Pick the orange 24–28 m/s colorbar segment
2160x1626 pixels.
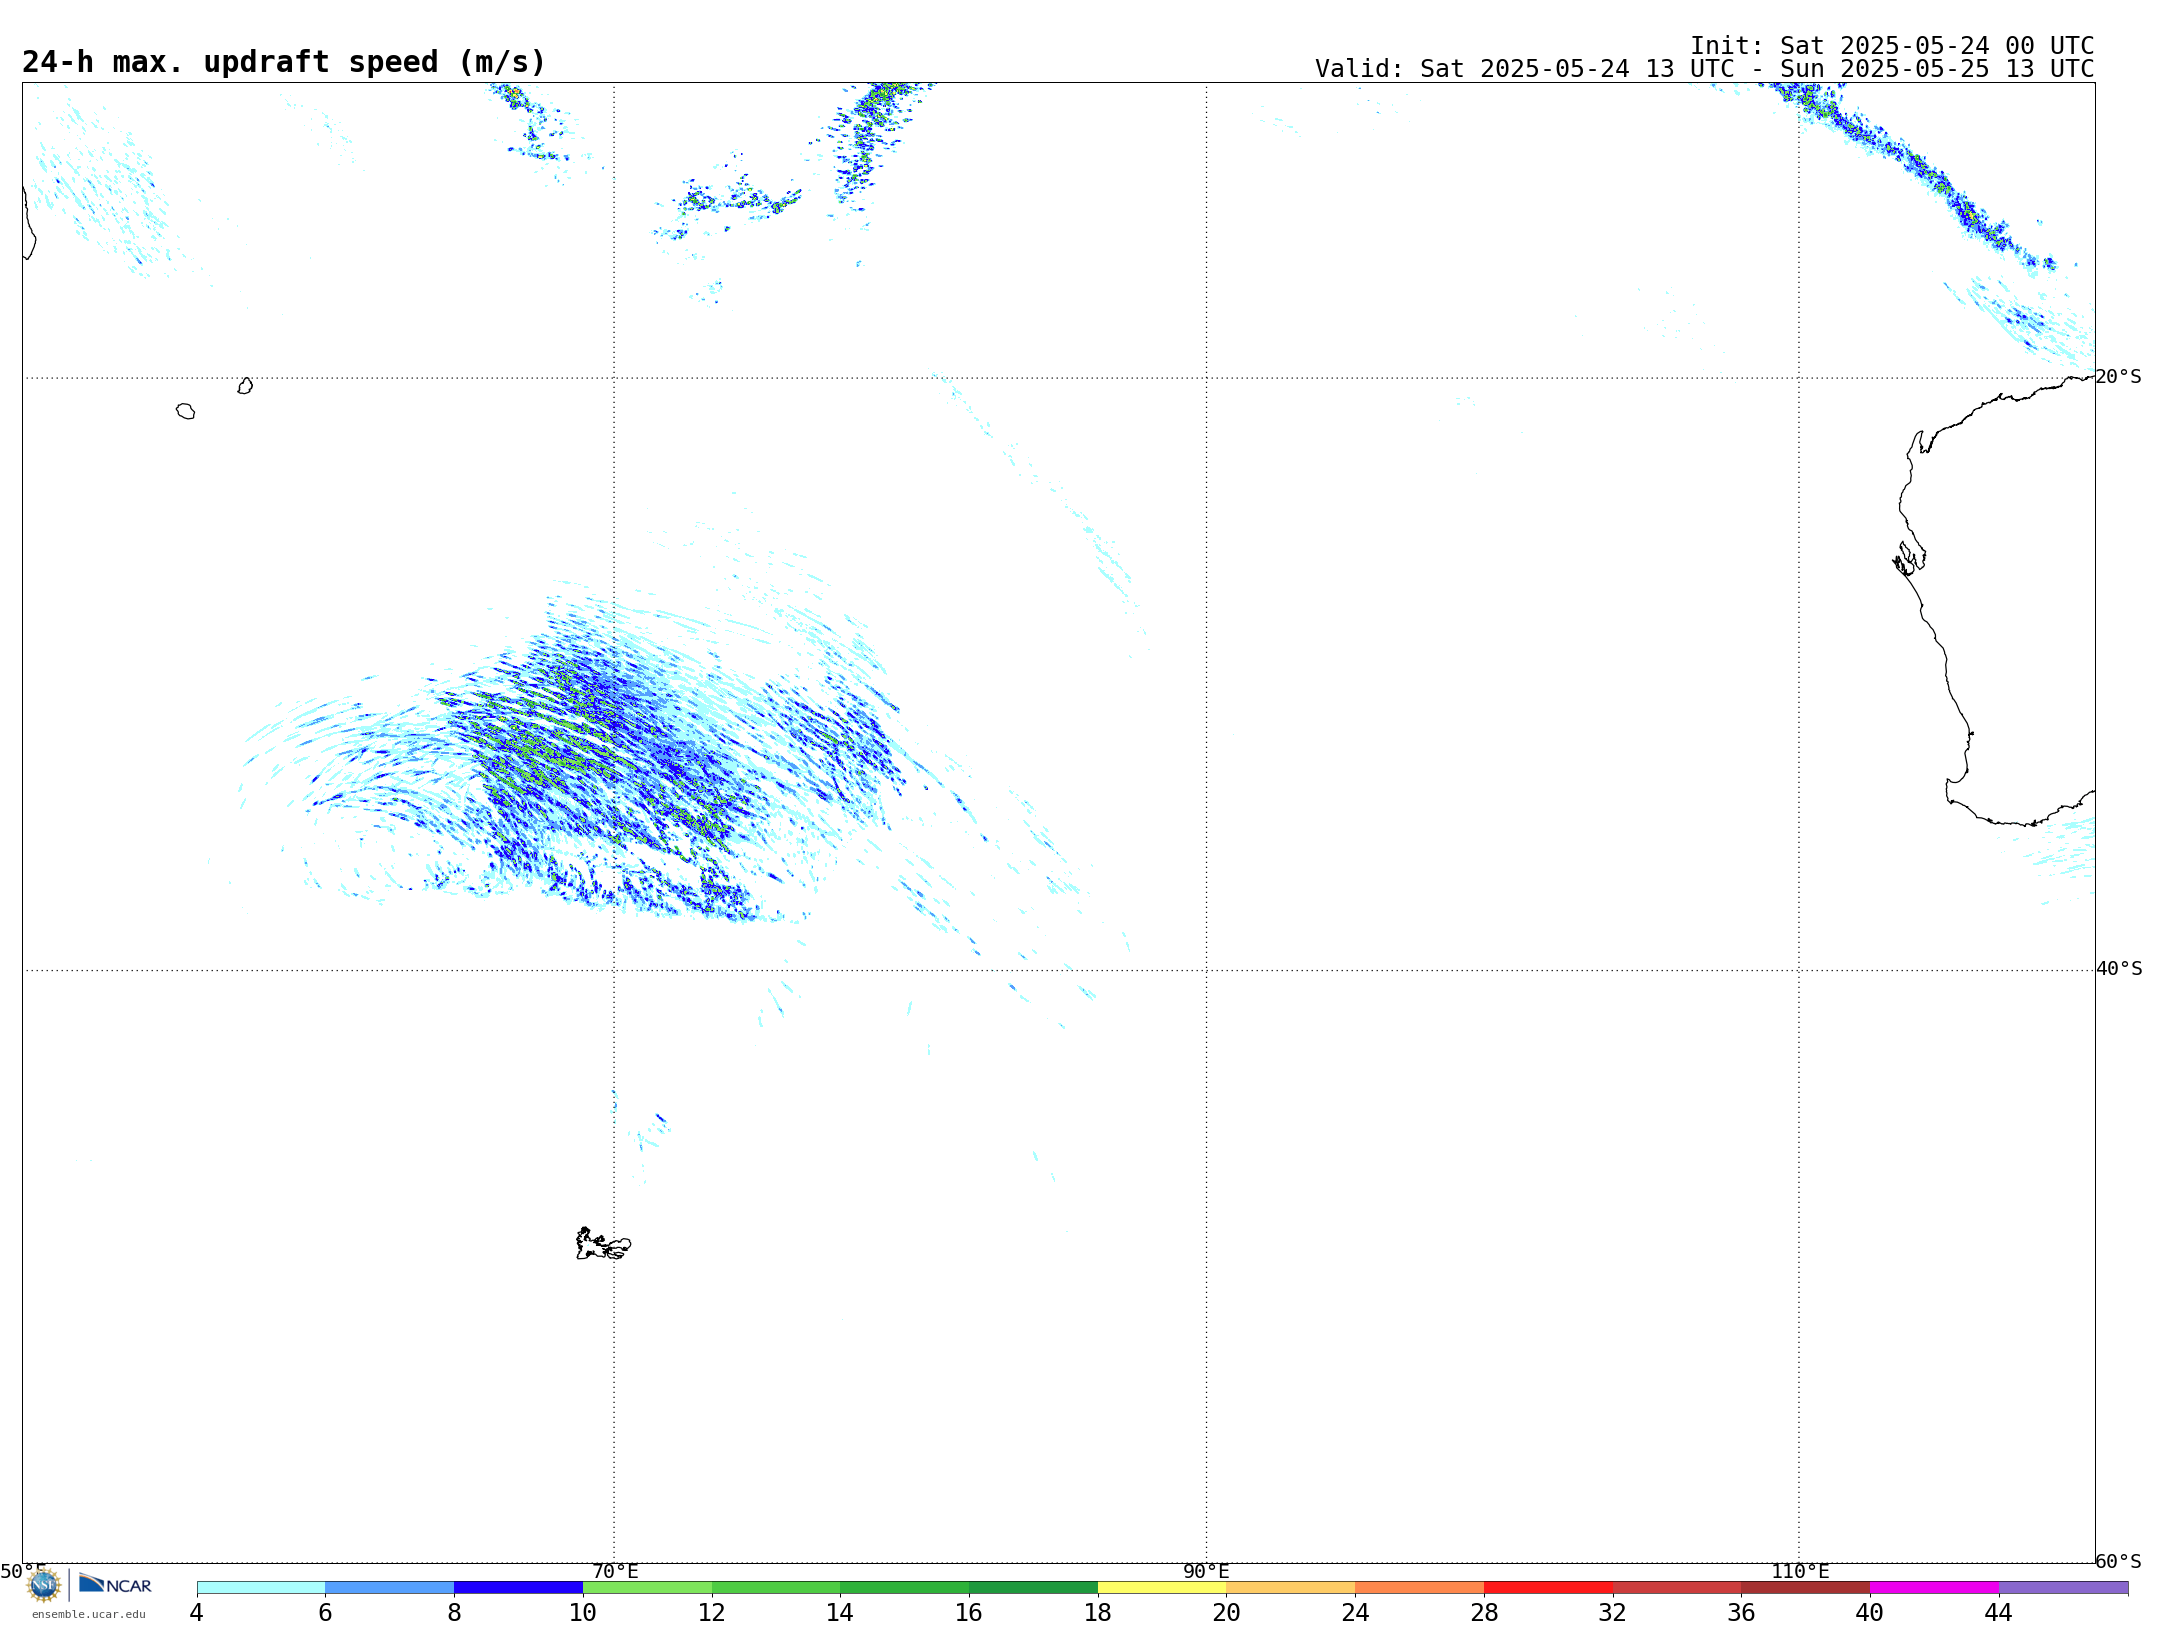(x=1420, y=1588)
